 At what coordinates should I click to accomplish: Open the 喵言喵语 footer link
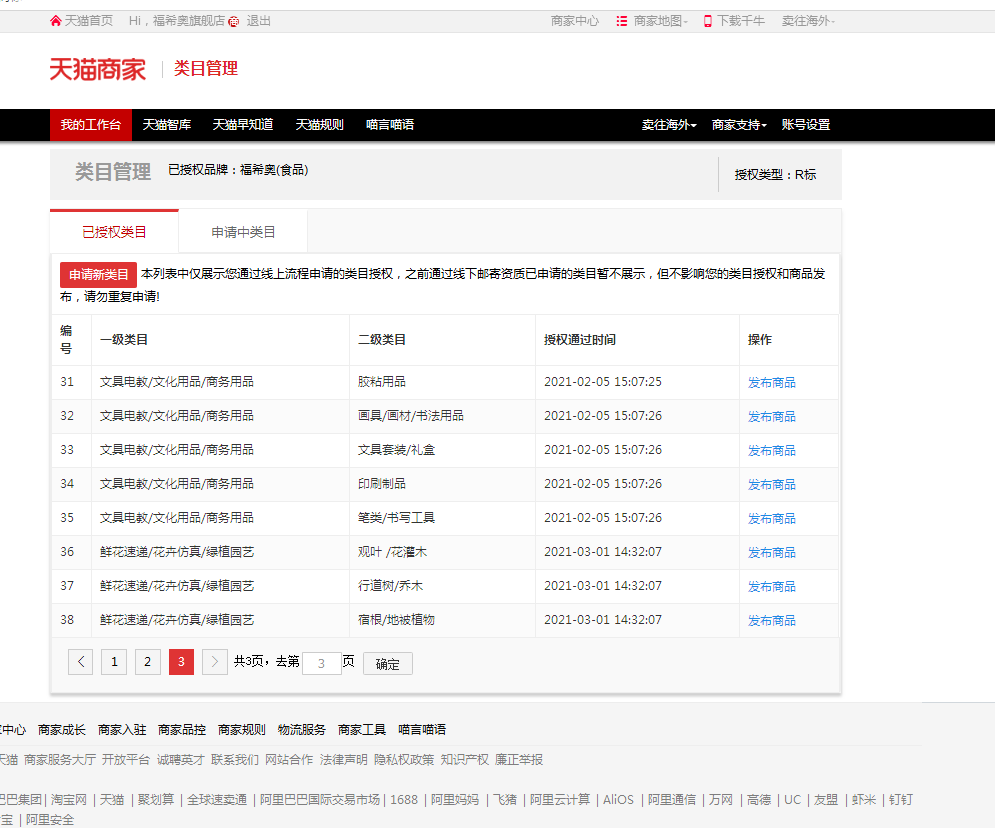pos(422,730)
